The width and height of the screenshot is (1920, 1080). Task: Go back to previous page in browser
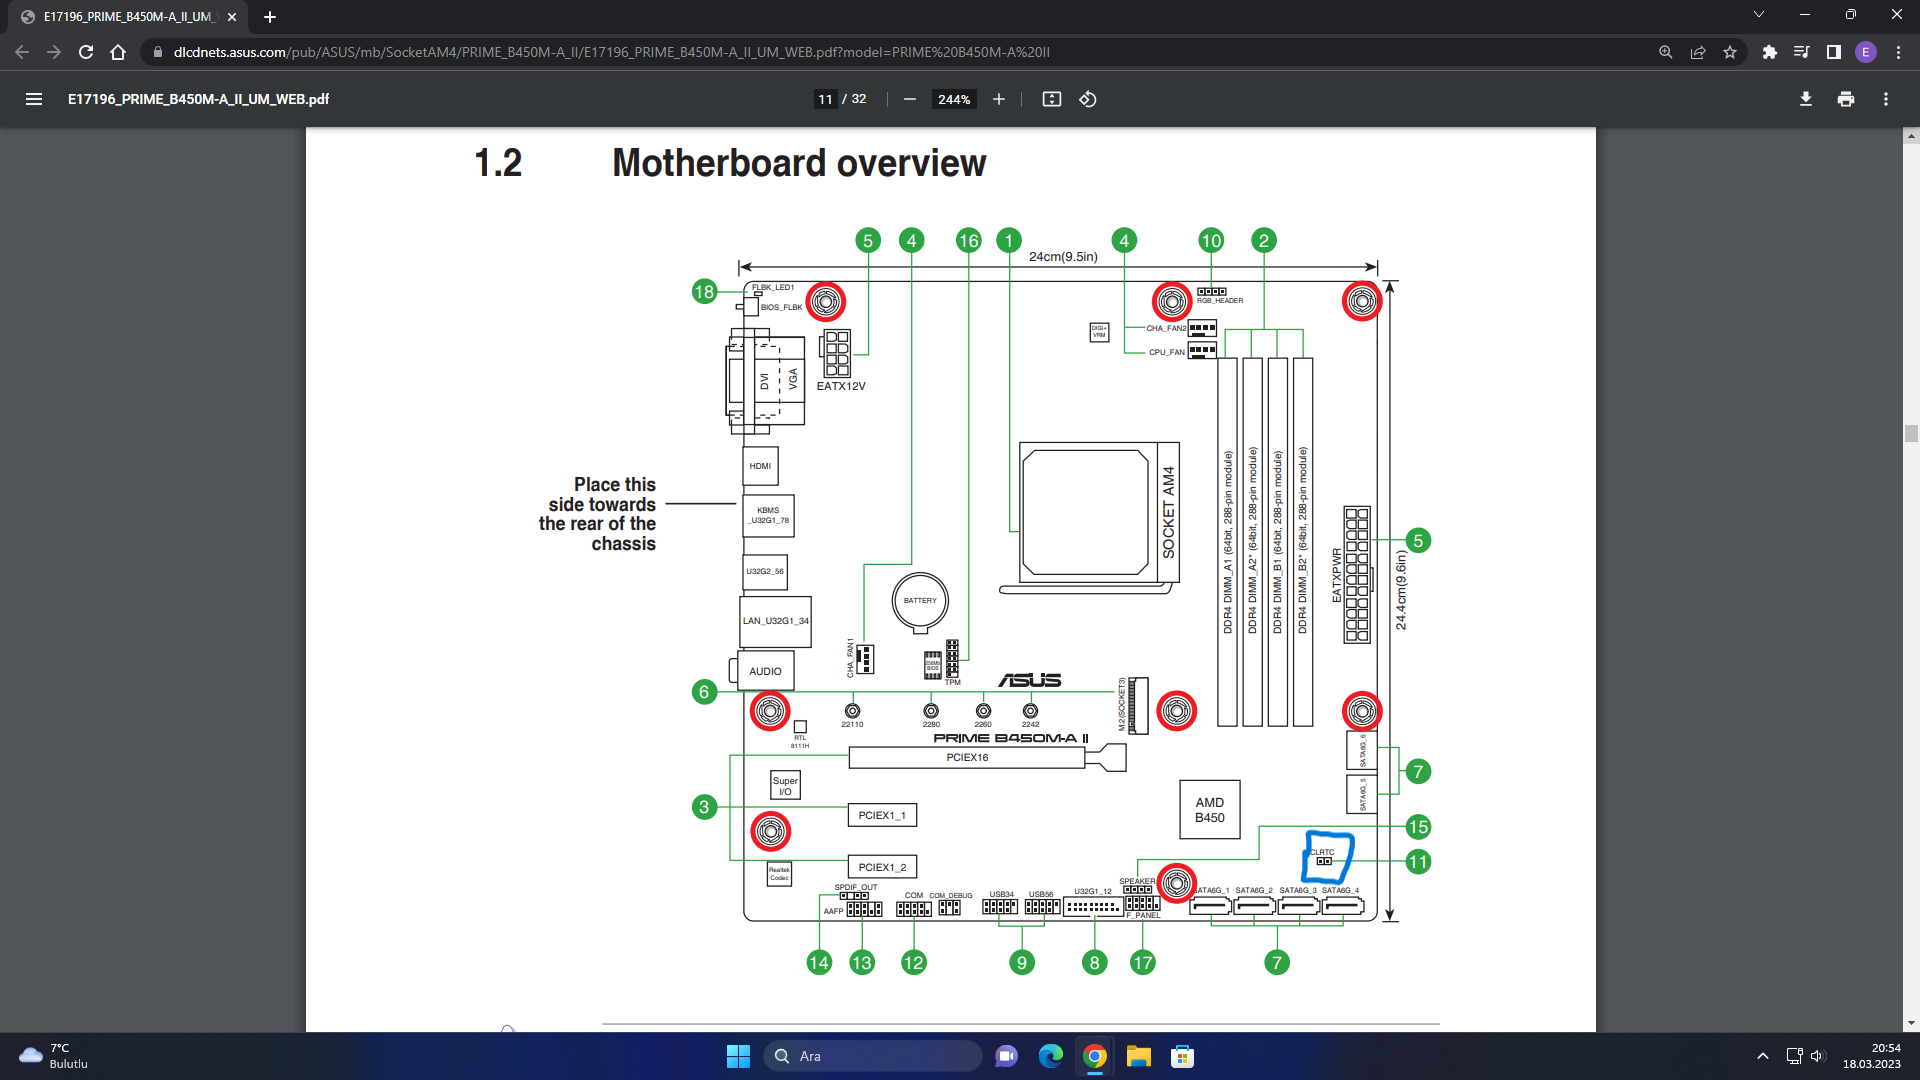(x=22, y=52)
